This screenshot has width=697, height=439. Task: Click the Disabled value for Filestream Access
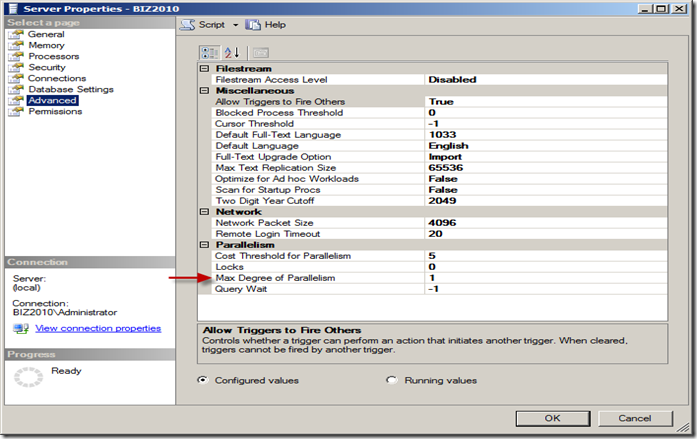click(x=546, y=80)
